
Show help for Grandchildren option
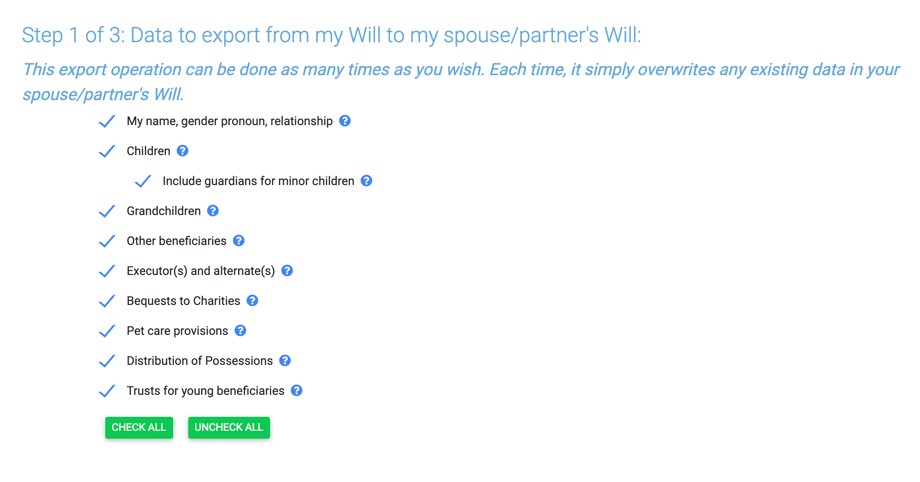[x=213, y=211]
